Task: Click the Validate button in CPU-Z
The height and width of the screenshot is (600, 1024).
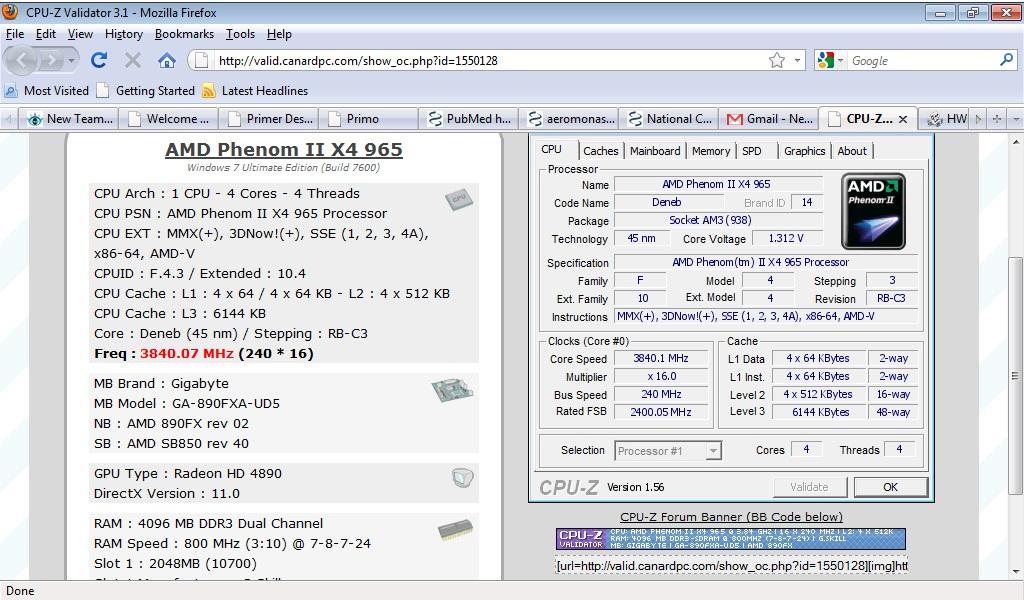Action: click(x=810, y=487)
